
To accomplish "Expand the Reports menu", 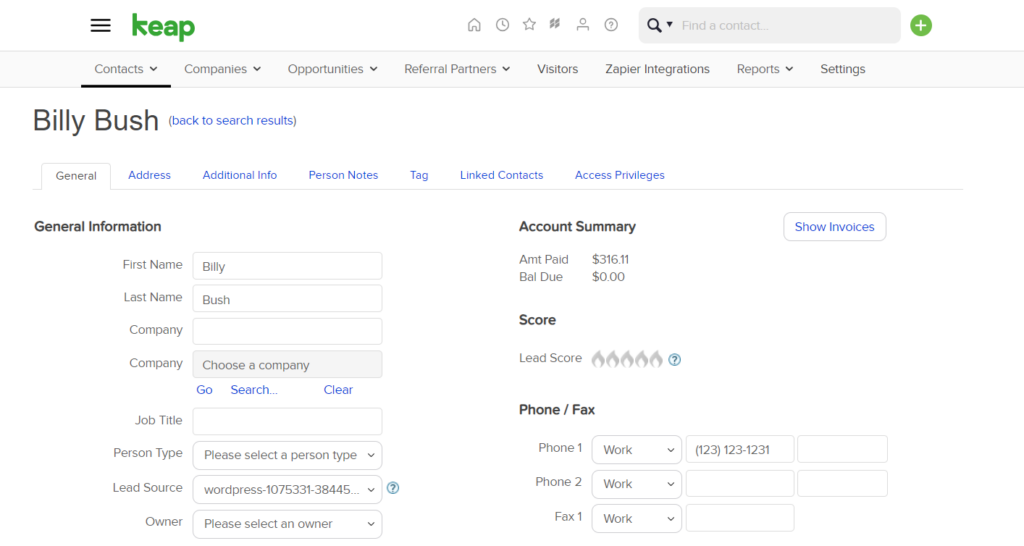I will (765, 69).
